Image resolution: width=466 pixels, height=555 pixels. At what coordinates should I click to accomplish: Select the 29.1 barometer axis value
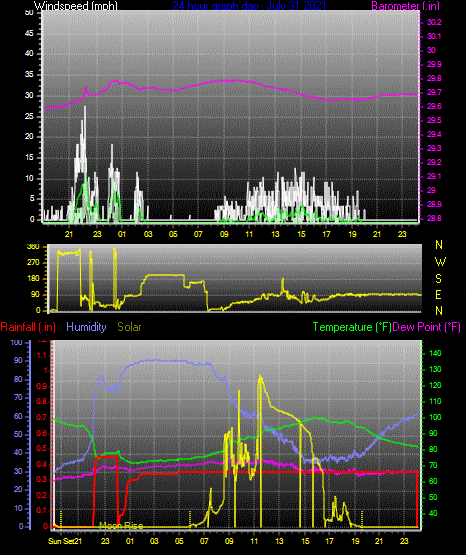click(x=434, y=176)
